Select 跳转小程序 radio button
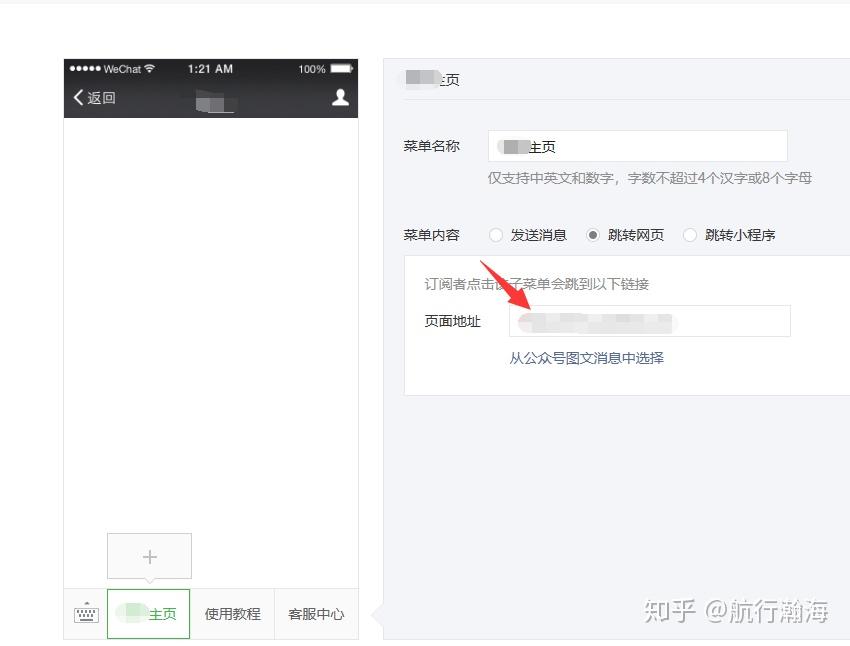The width and height of the screenshot is (850, 646). [690, 235]
